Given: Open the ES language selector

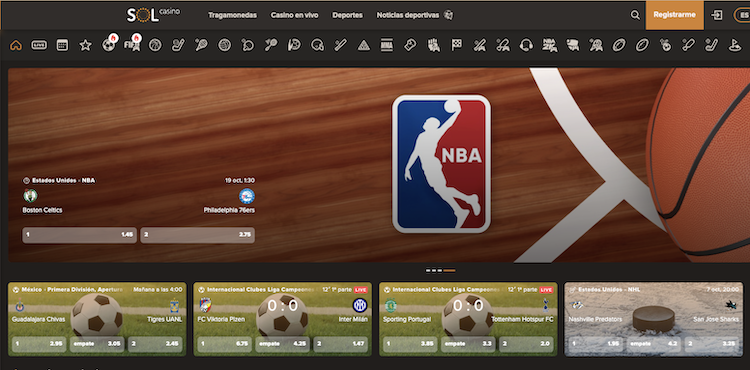Looking at the screenshot, I should 742,15.
